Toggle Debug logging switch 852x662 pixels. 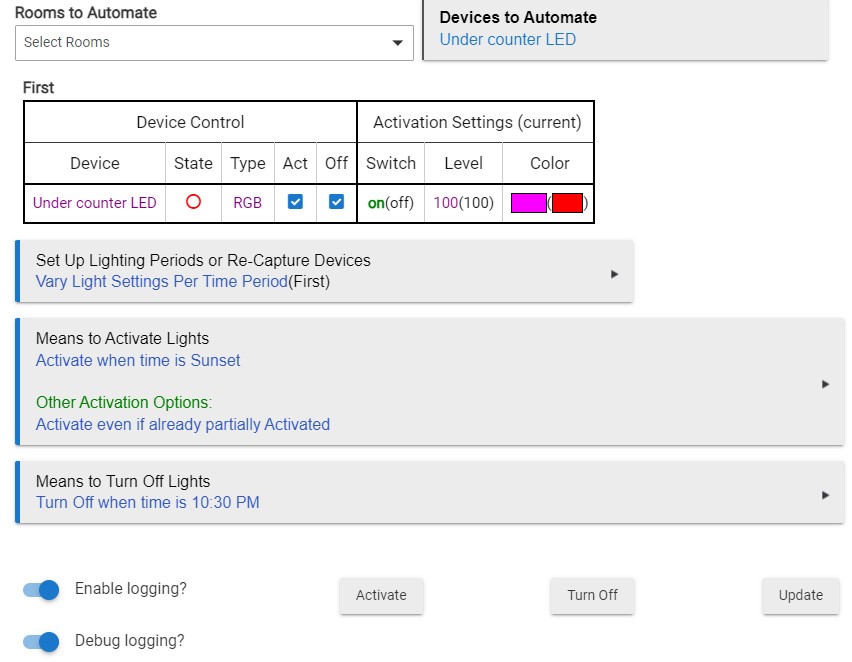[41, 641]
